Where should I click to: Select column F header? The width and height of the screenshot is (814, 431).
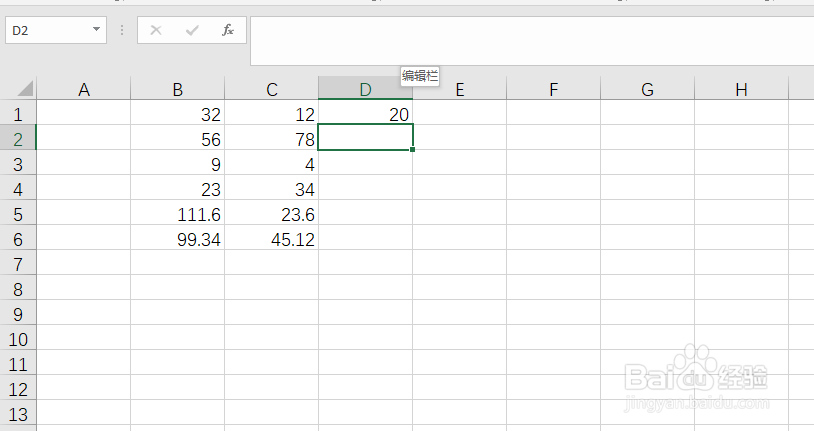553,88
